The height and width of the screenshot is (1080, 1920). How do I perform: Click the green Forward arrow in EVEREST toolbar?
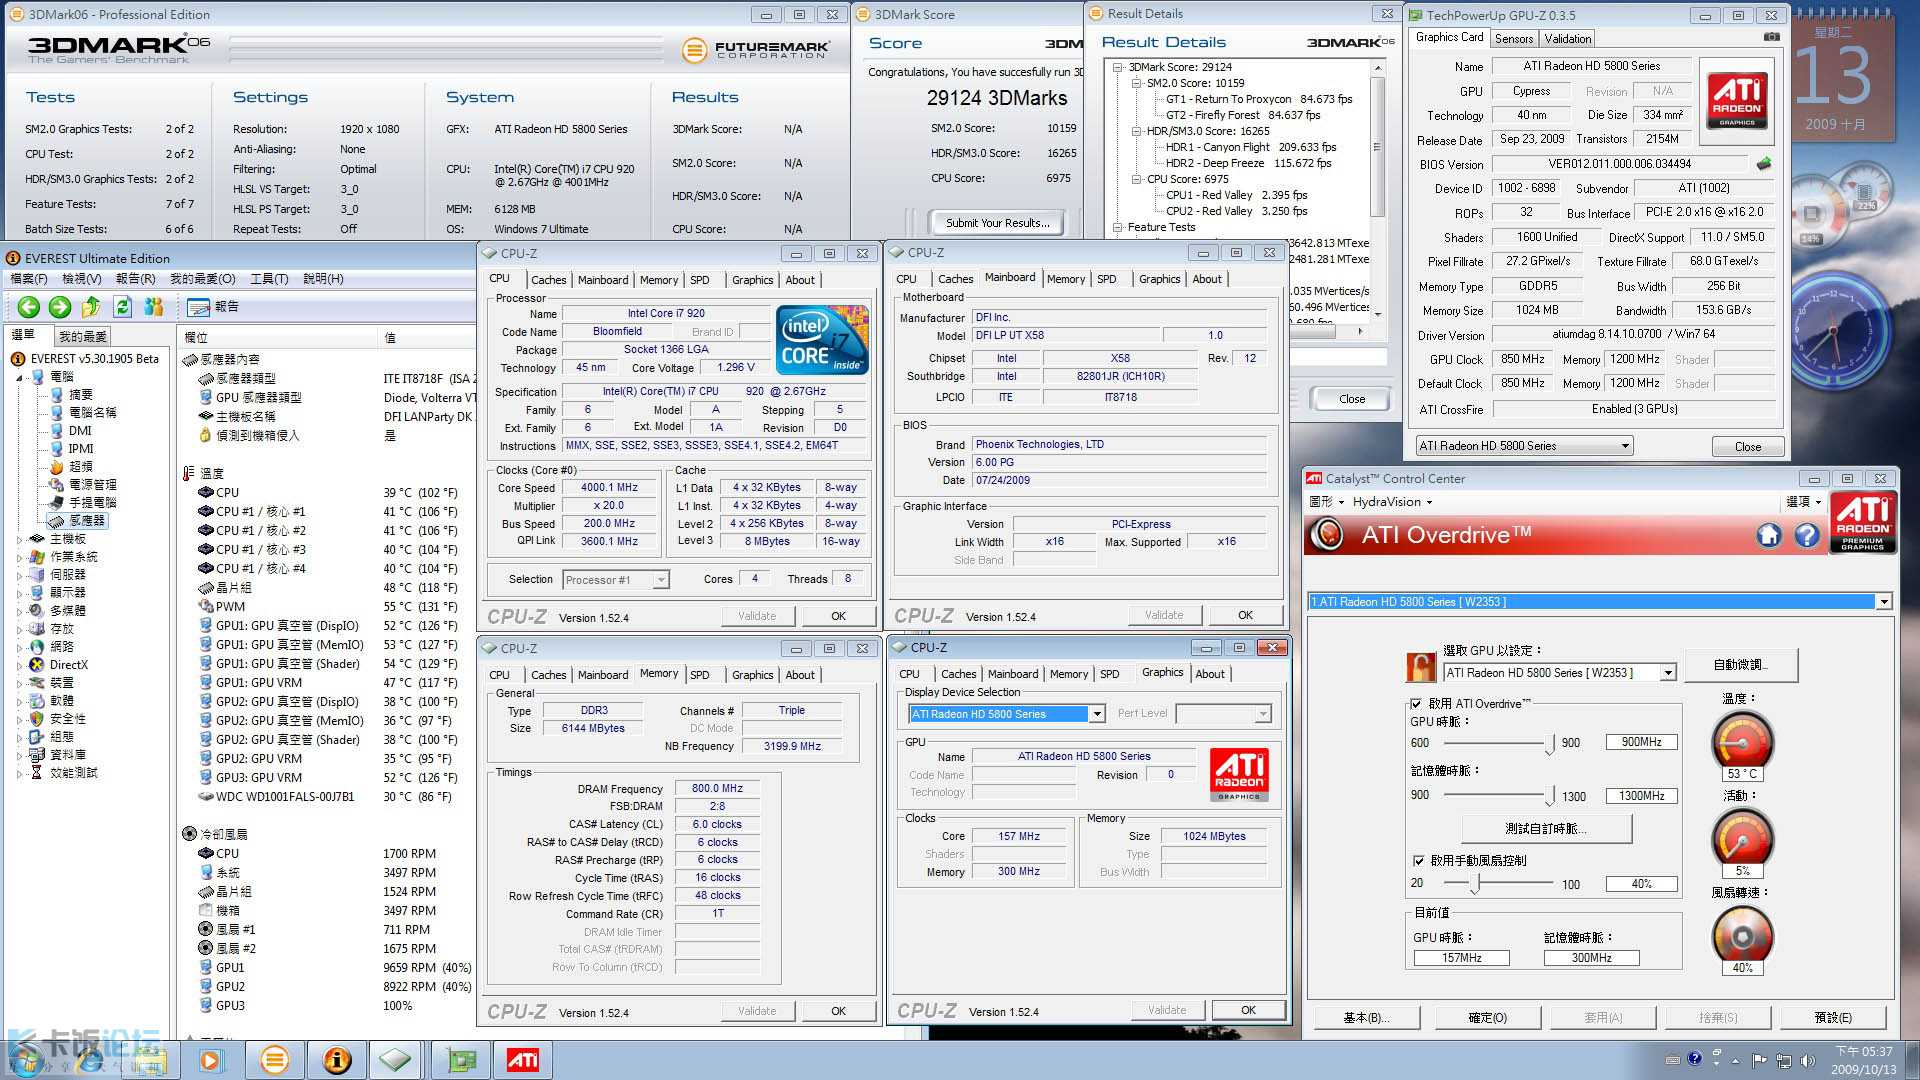[60, 307]
